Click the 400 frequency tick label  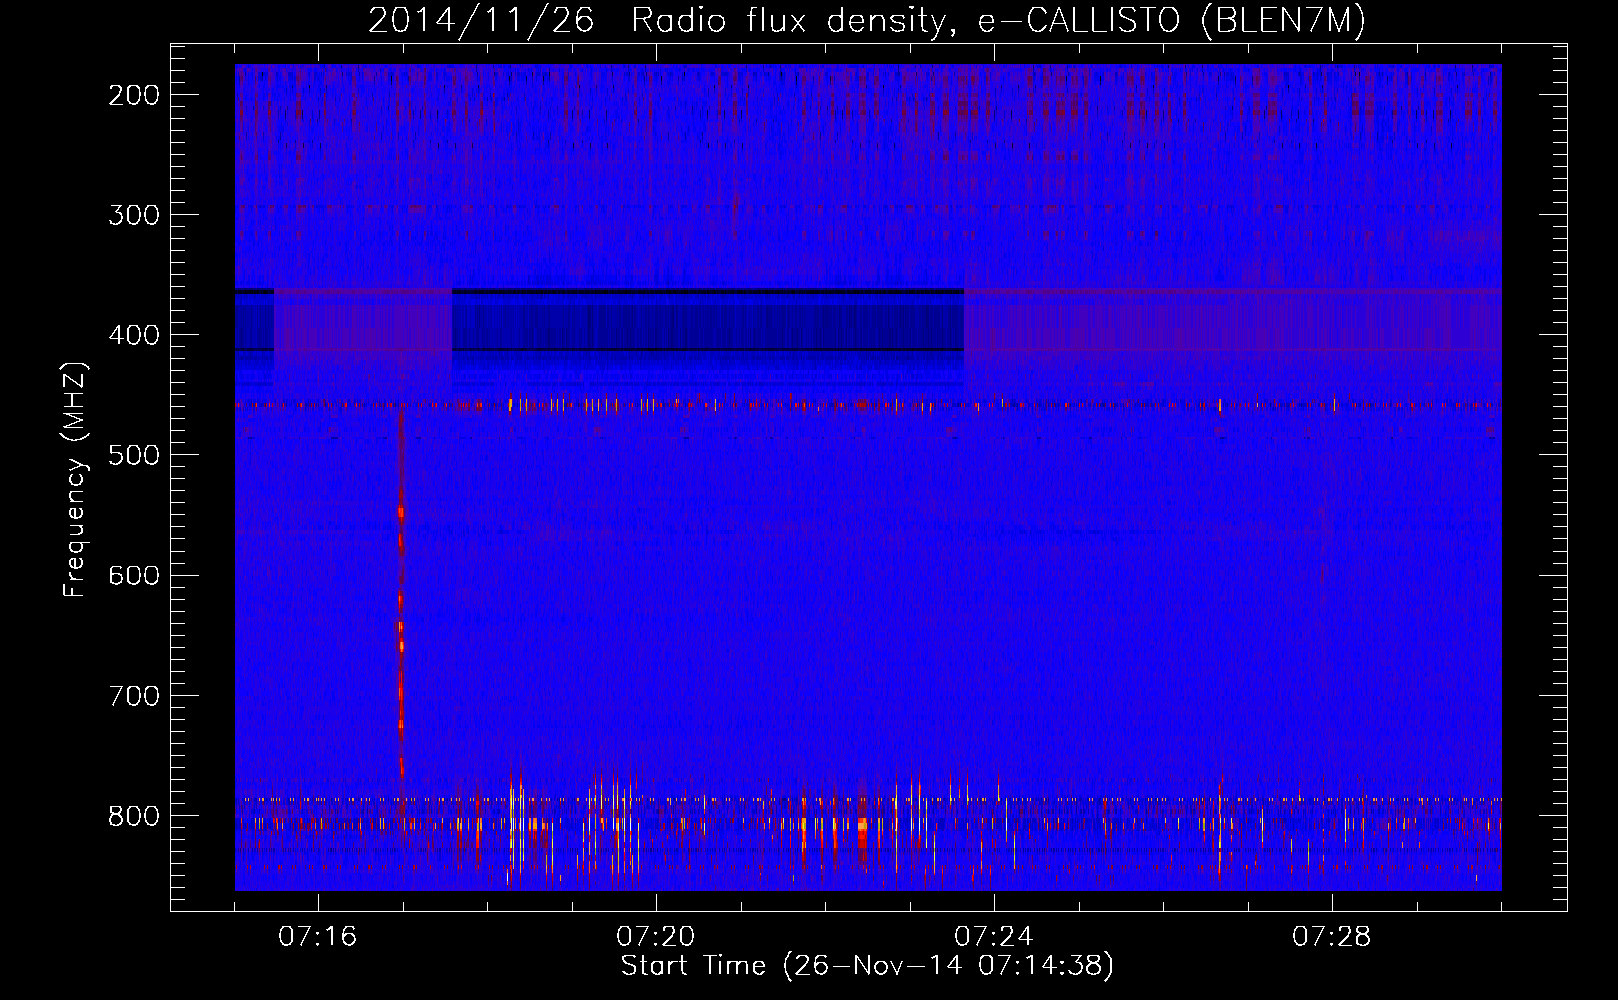[133, 335]
